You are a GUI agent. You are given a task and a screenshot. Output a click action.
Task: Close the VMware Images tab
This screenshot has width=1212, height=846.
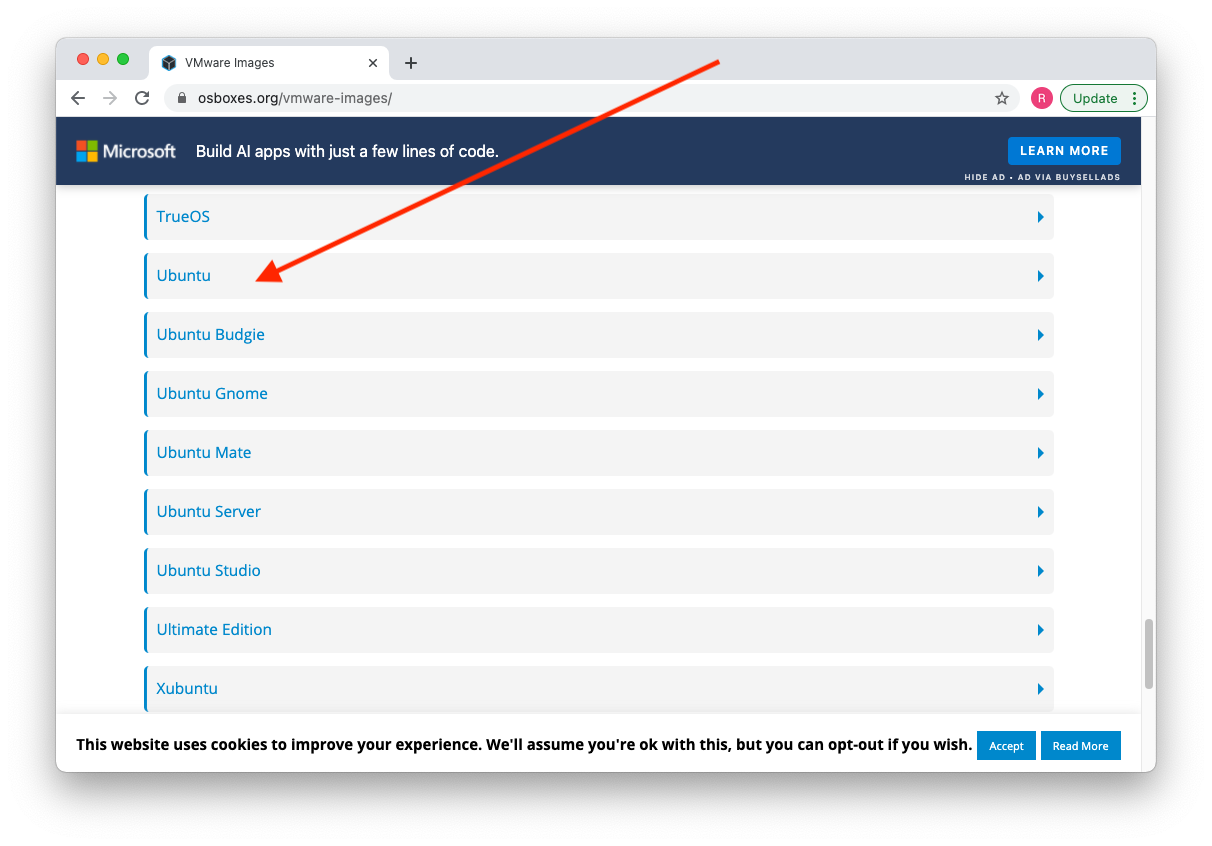tap(373, 63)
